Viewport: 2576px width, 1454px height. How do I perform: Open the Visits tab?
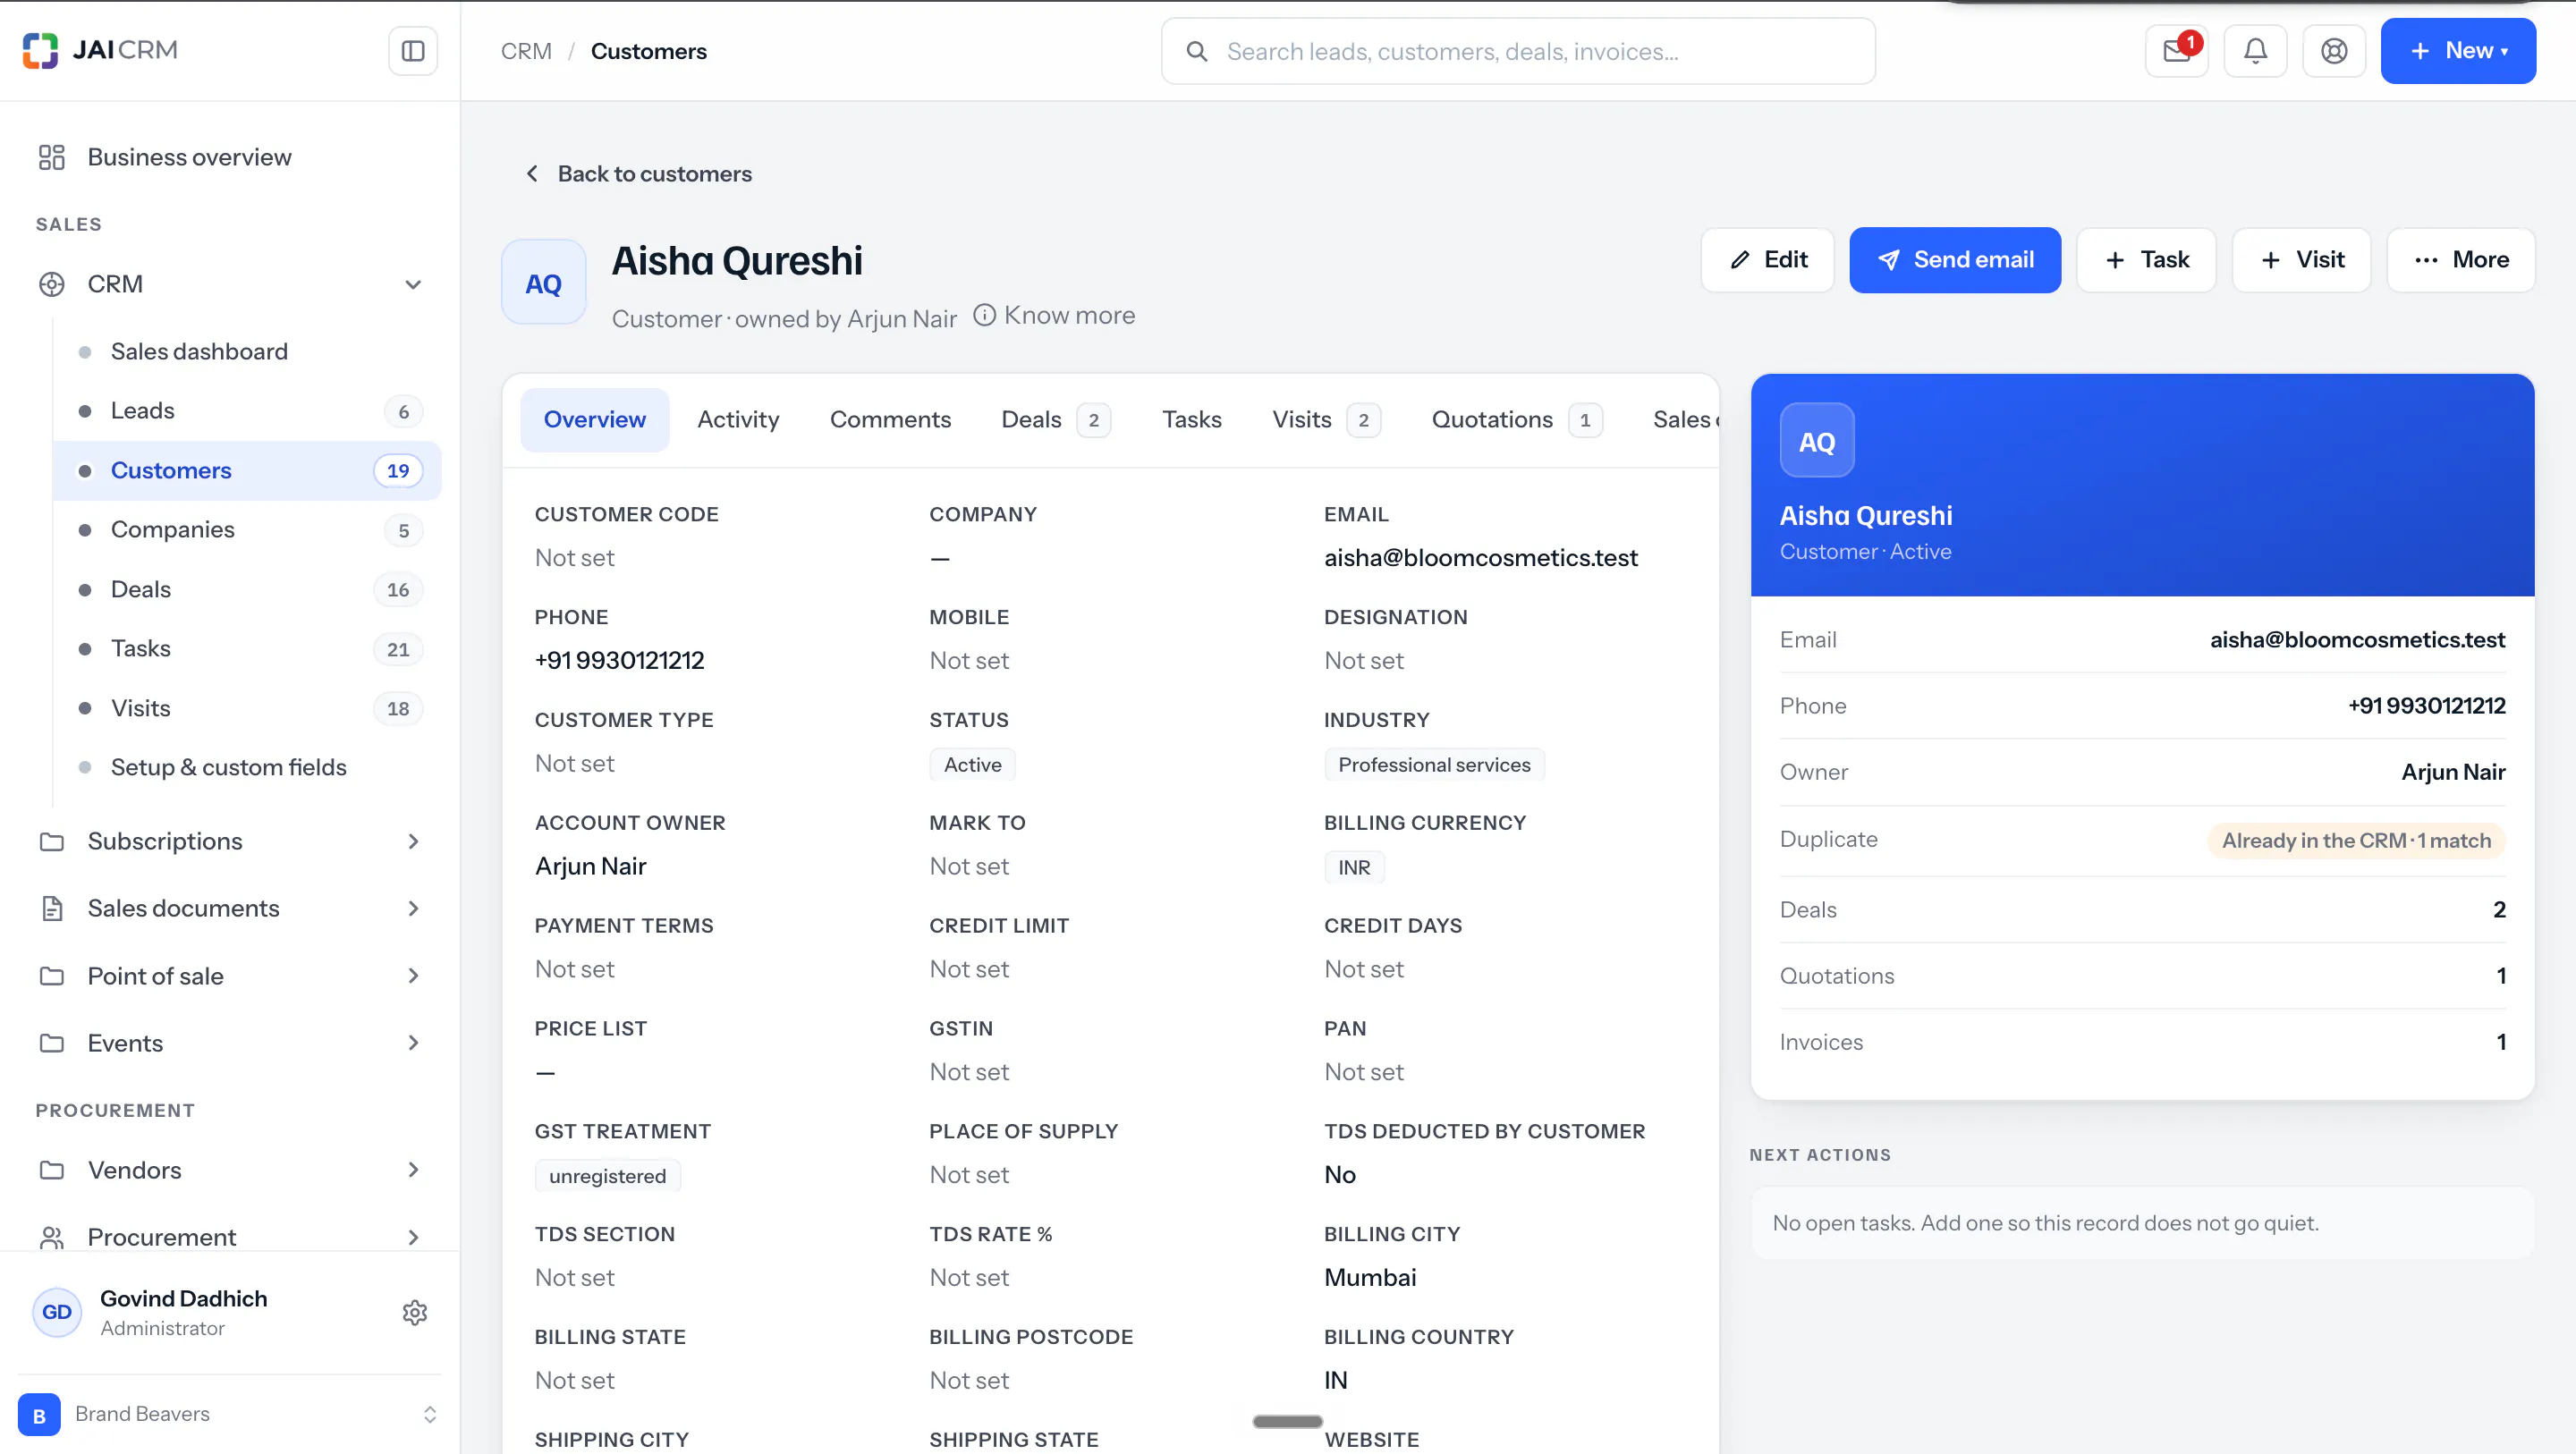click(1326, 420)
